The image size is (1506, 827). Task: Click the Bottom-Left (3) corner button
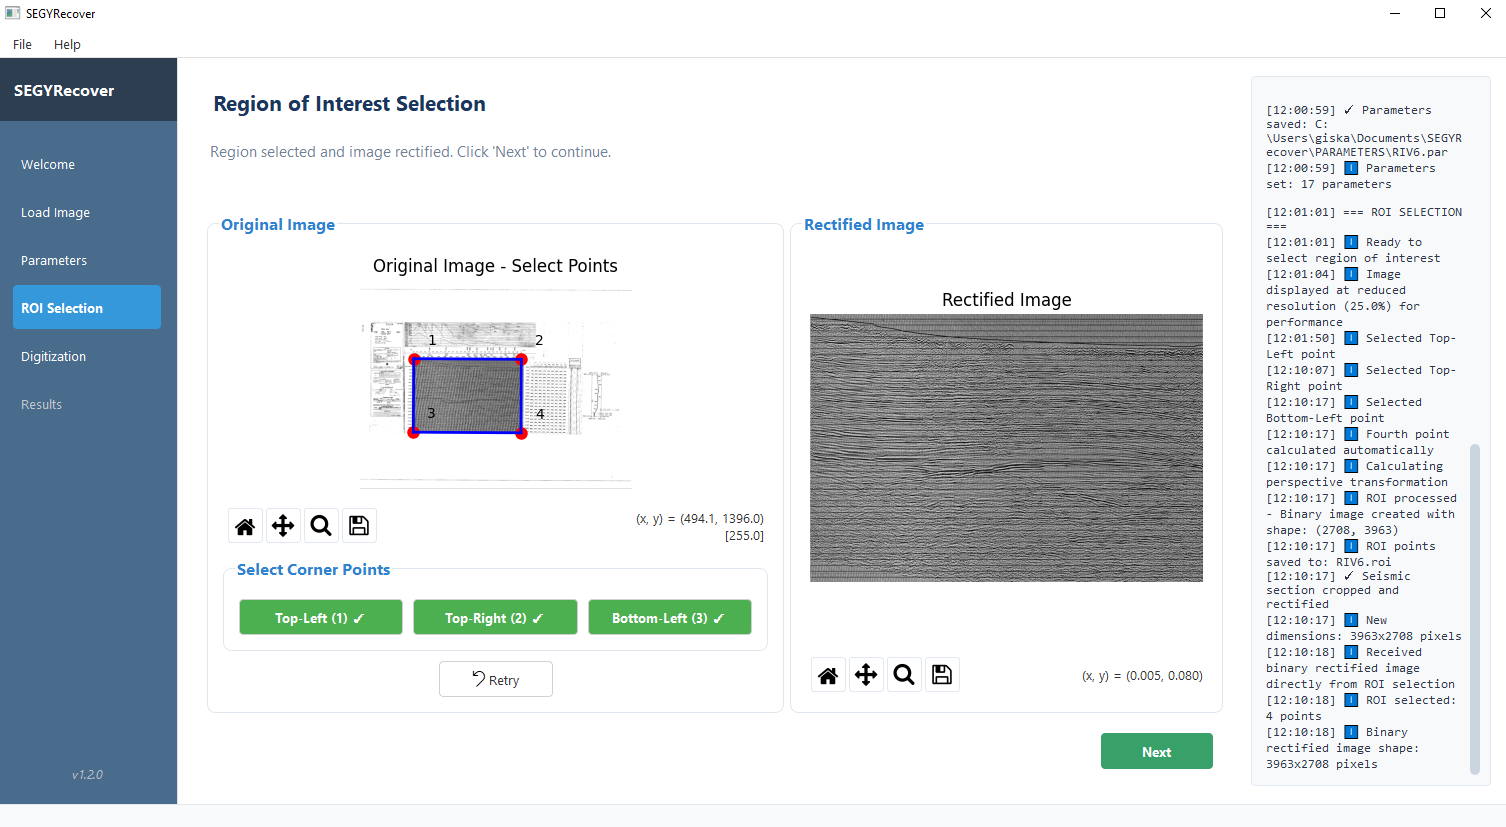[670, 617]
